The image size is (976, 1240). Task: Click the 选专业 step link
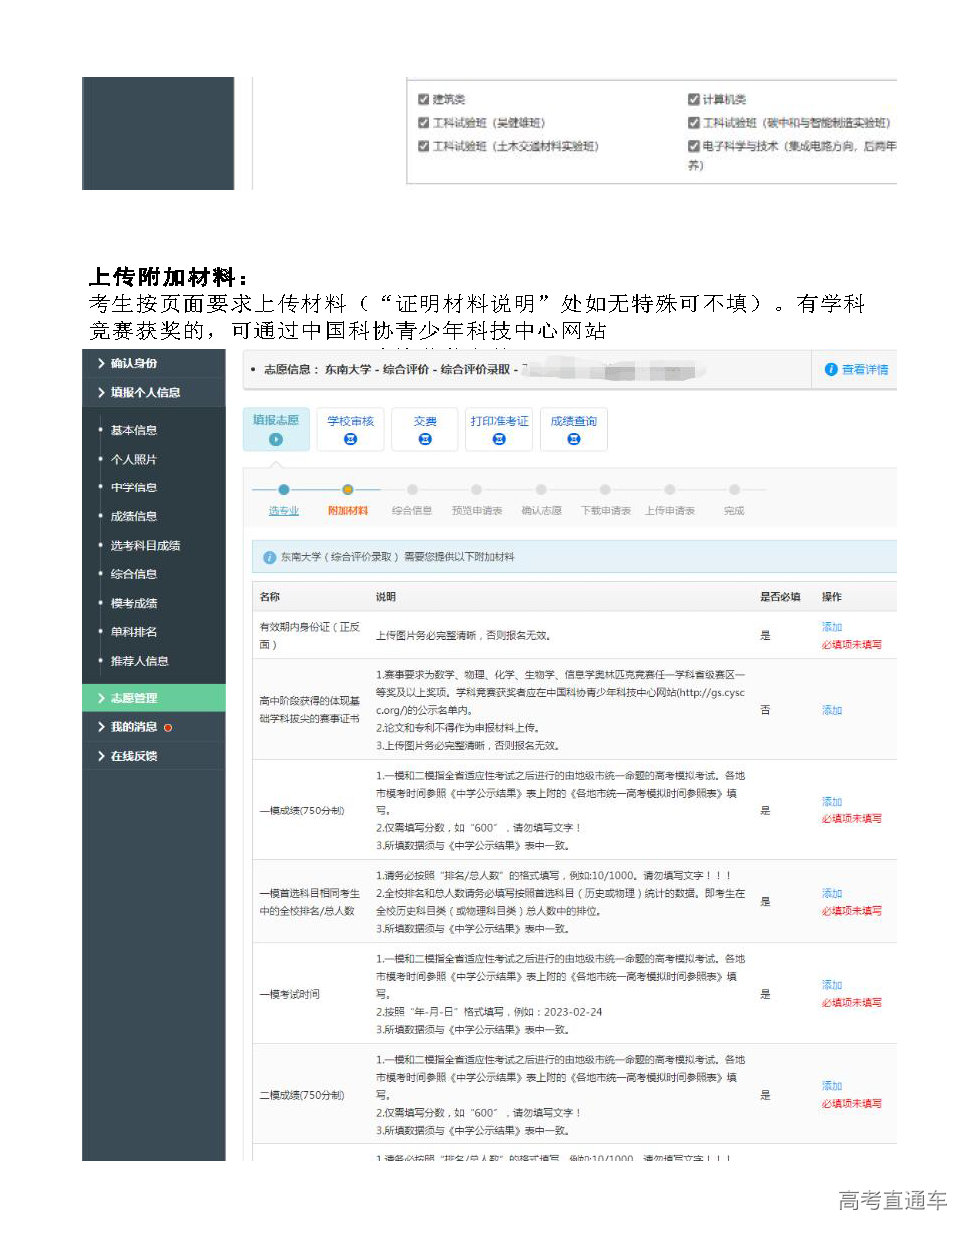coord(283,511)
